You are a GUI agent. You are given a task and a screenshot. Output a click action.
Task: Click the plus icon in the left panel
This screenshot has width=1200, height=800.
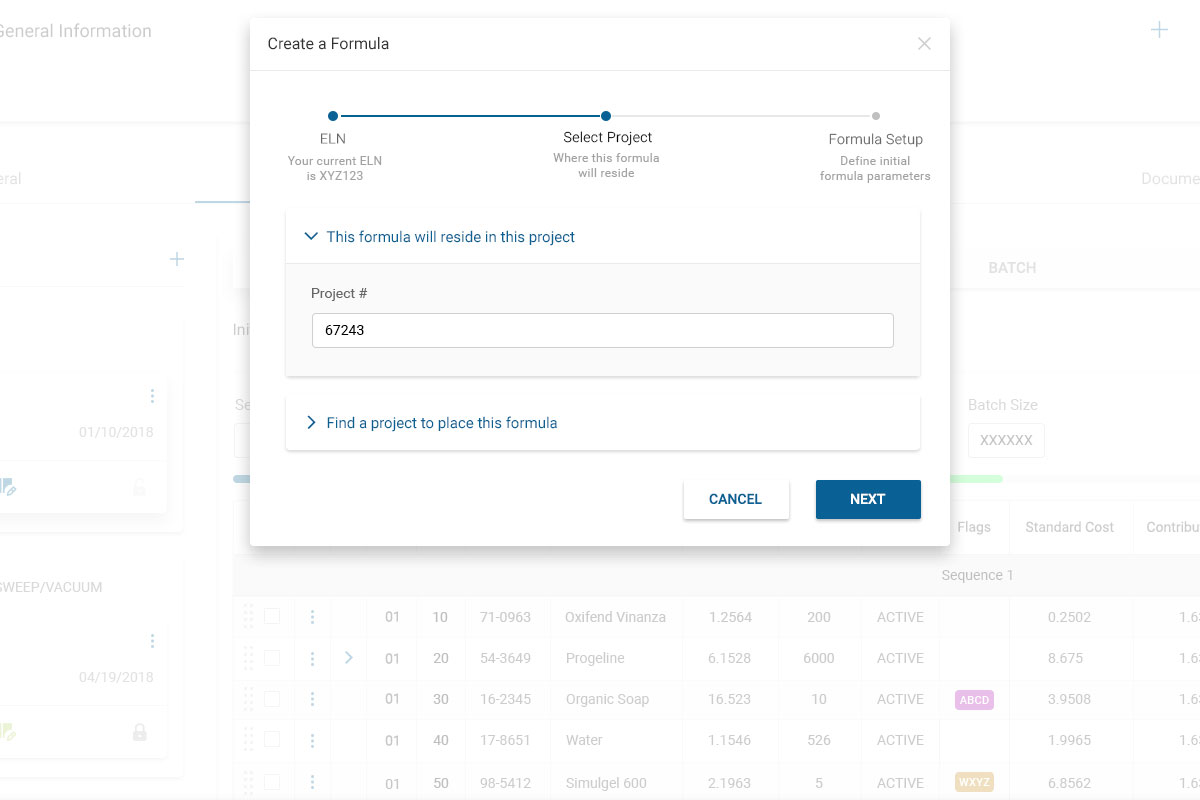point(177,259)
